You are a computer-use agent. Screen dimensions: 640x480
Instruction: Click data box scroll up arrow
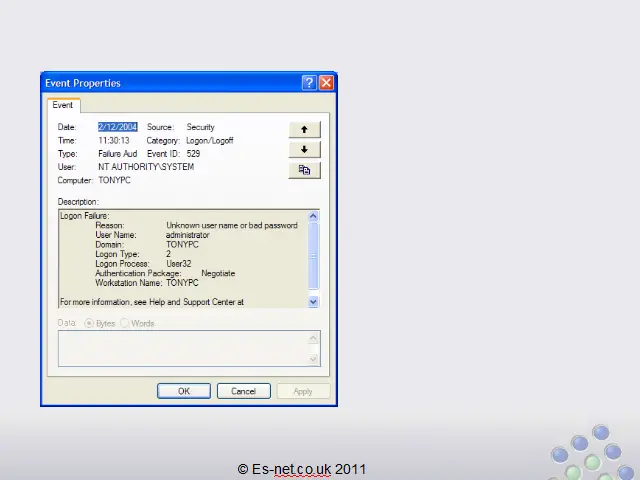[x=313, y=338]
